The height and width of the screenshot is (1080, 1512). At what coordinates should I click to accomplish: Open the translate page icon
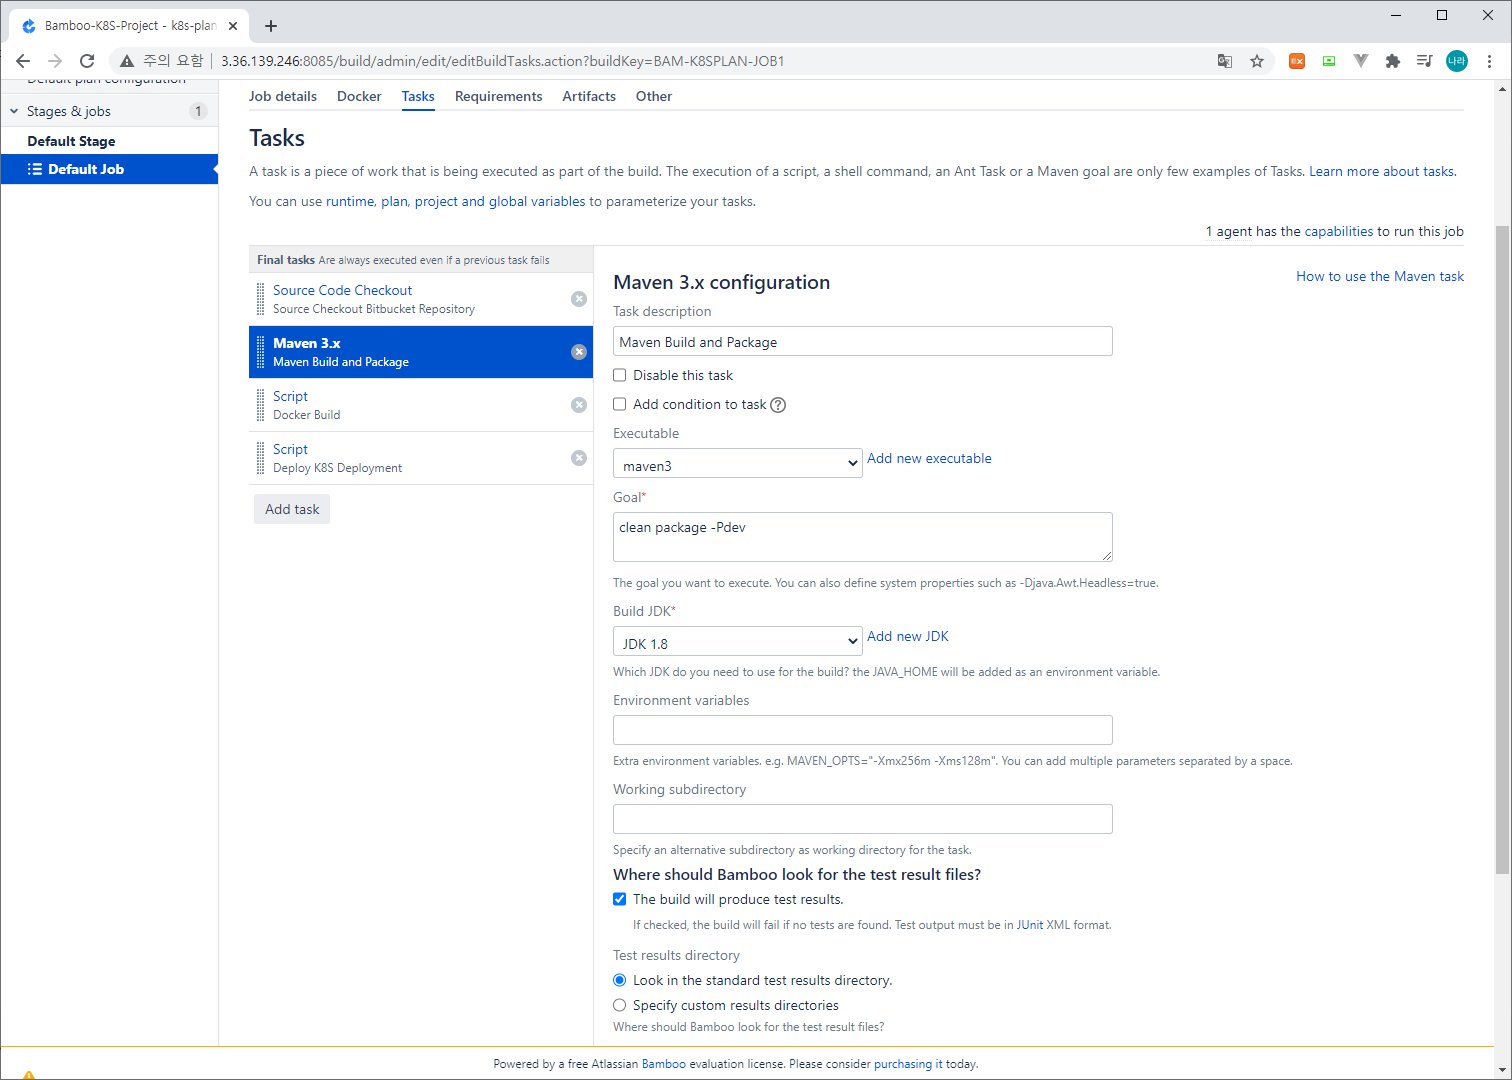1225,61
